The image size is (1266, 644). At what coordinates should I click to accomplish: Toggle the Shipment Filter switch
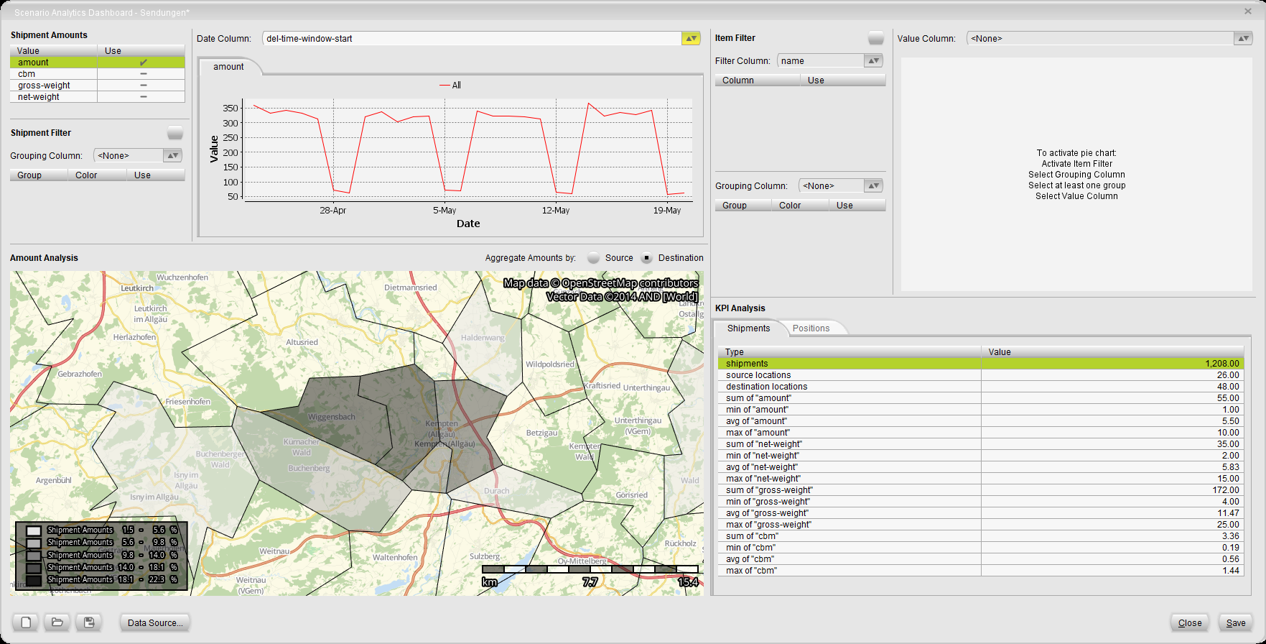pyautogui.click(x=175, y=133)
